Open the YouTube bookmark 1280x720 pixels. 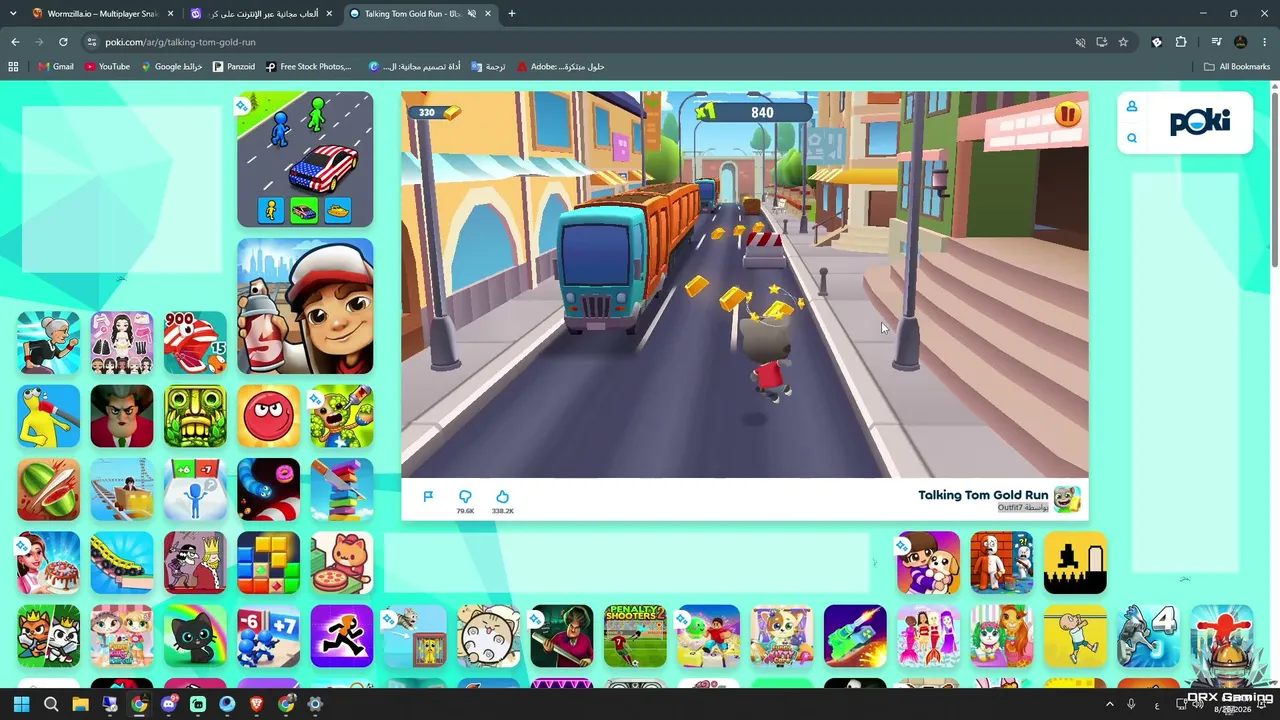pyautogui.click(x=108, y=67)
